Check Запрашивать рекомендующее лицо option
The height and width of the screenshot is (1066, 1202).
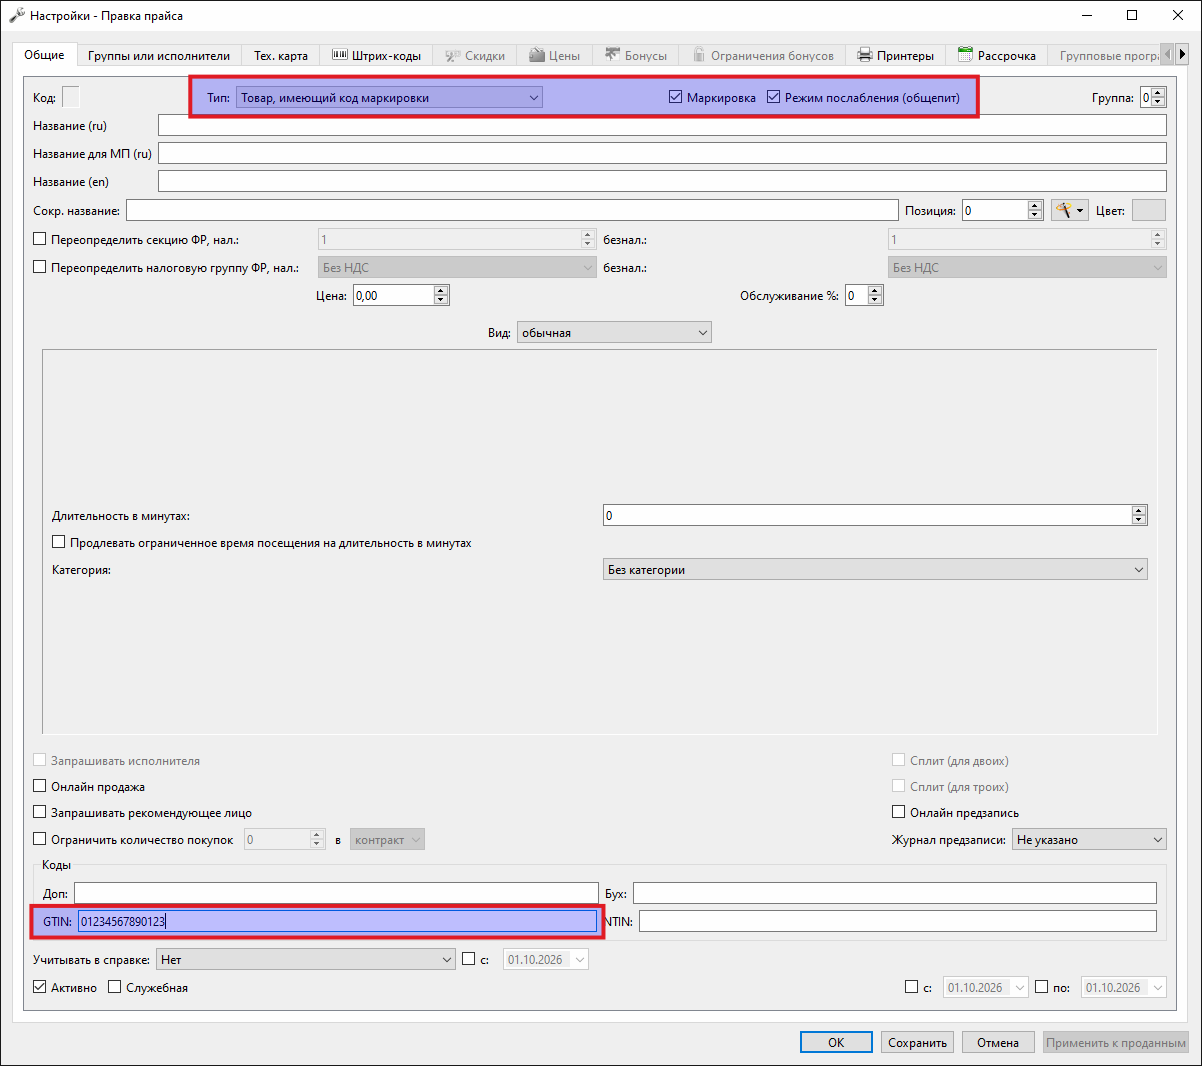click(40, 813)
